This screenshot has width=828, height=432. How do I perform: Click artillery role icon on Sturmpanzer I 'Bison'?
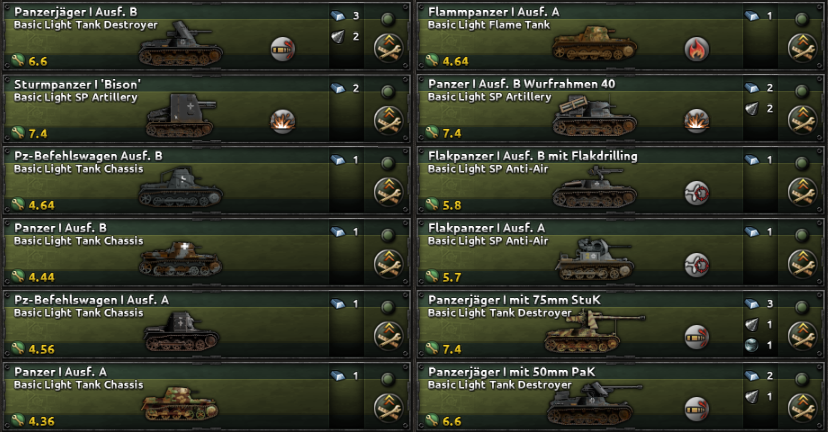point(283,121)
